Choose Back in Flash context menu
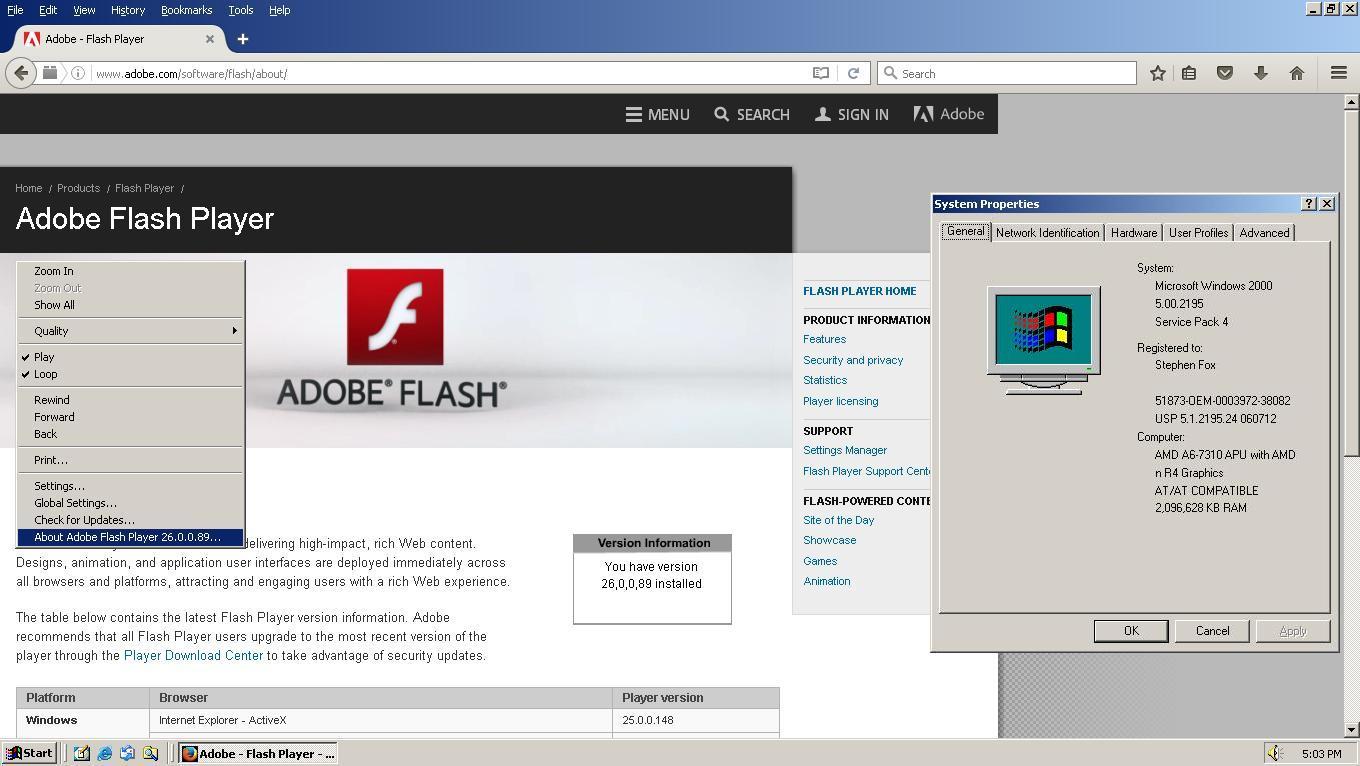The height and width of the screenshot is (766, 1360). pos(130,434)
